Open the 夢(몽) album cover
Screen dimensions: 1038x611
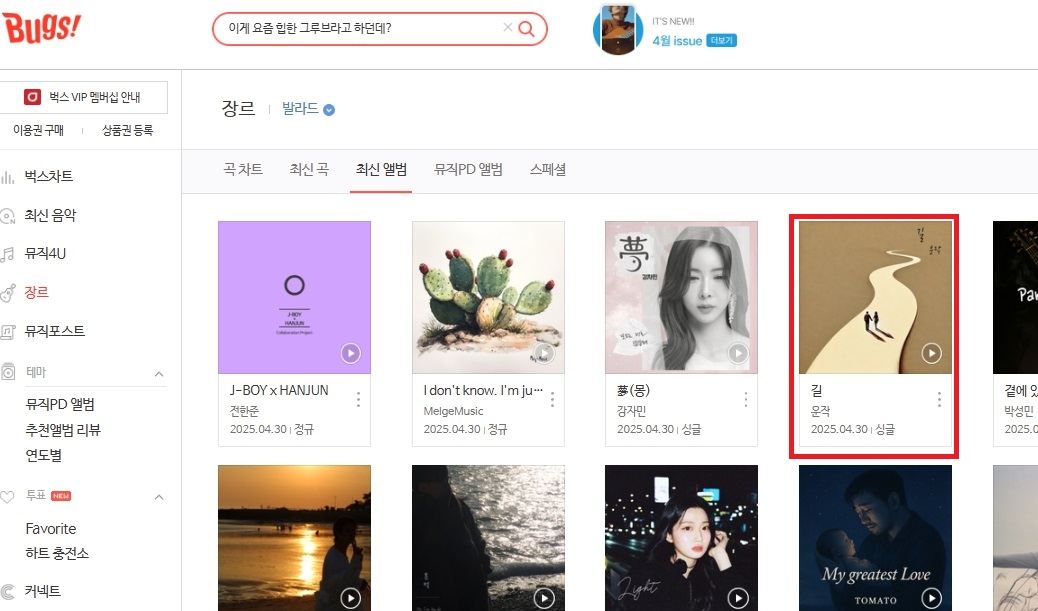coord(682,297)
